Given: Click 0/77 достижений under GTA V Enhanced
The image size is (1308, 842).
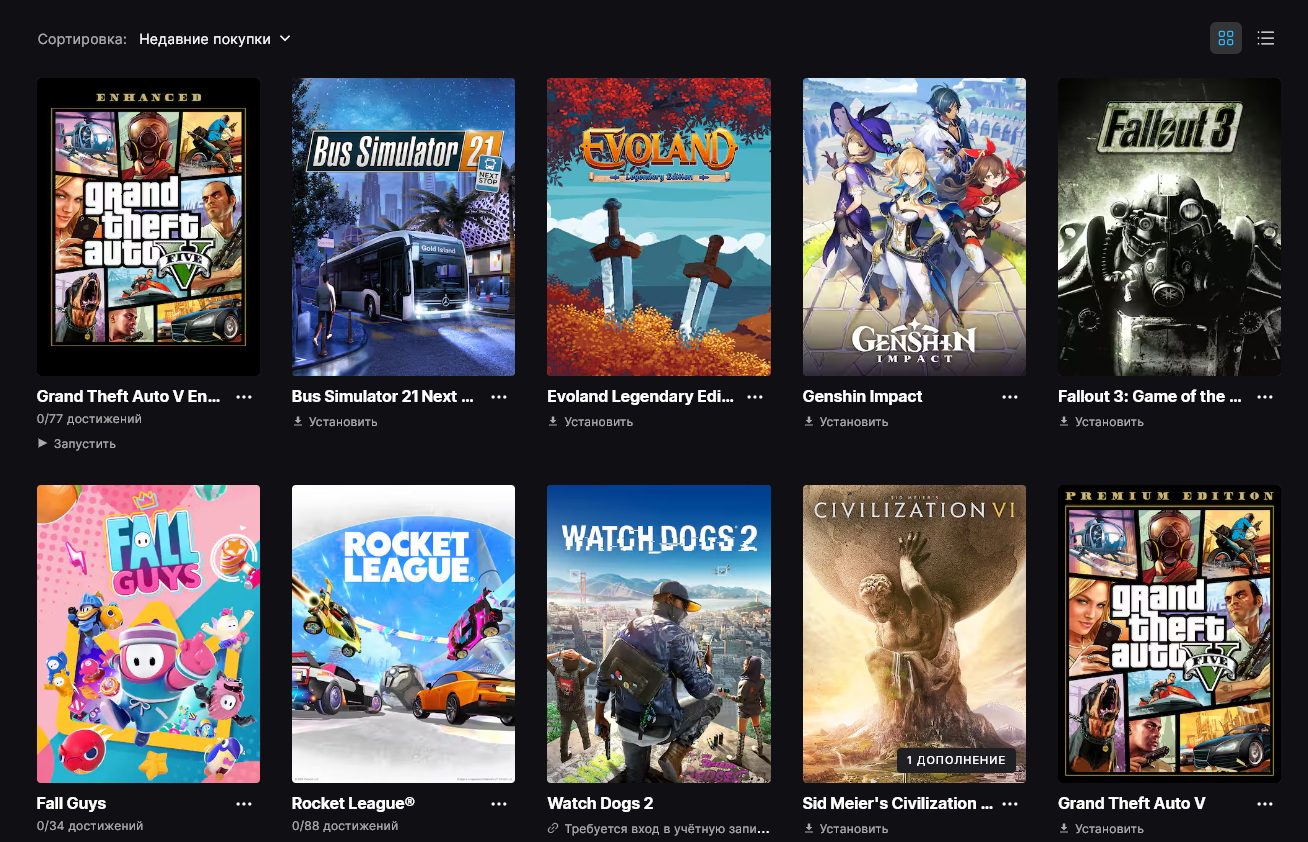Looking at the screenshot, I should click(89, 419).
